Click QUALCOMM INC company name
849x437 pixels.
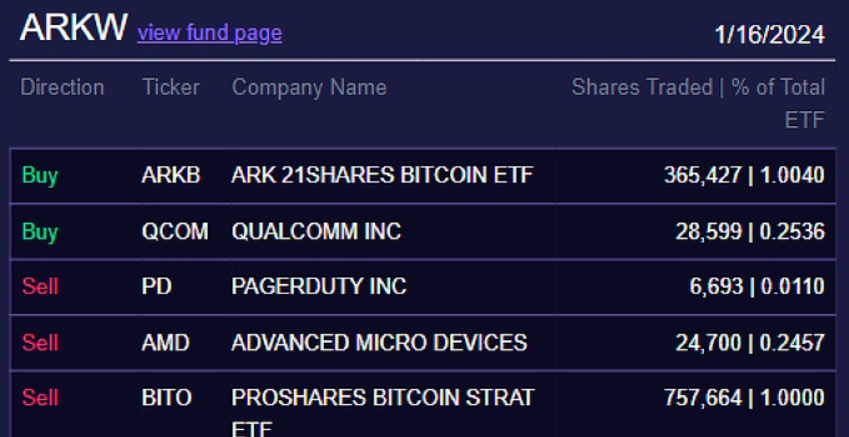click(316, 232)
